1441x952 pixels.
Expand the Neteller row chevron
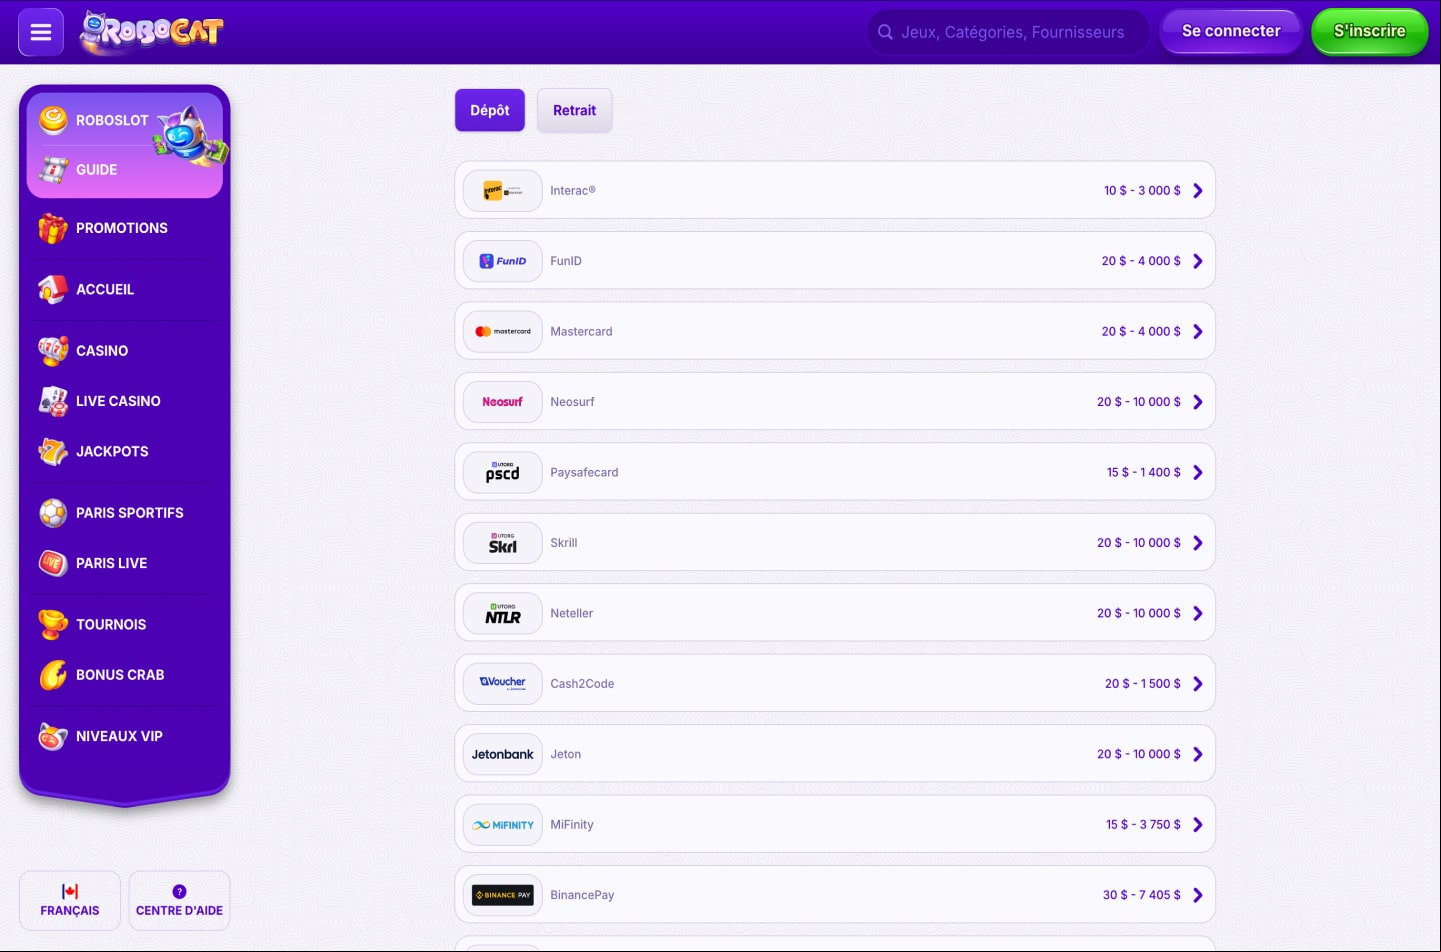1197,614
